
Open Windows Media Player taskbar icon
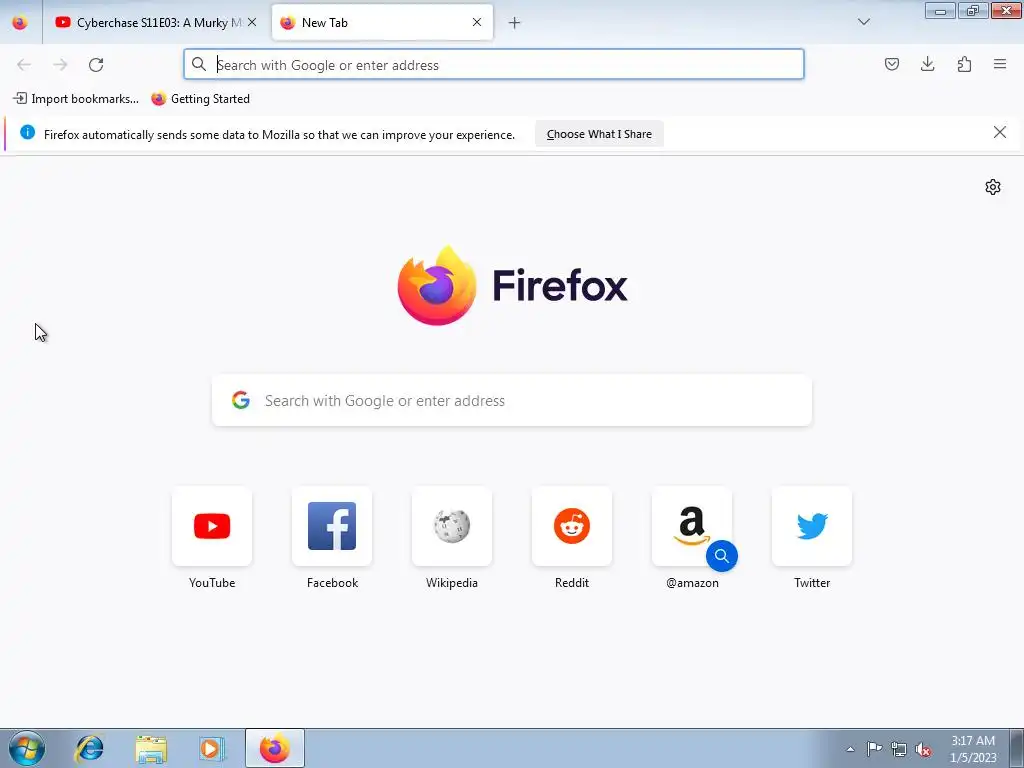pos(212,748)
